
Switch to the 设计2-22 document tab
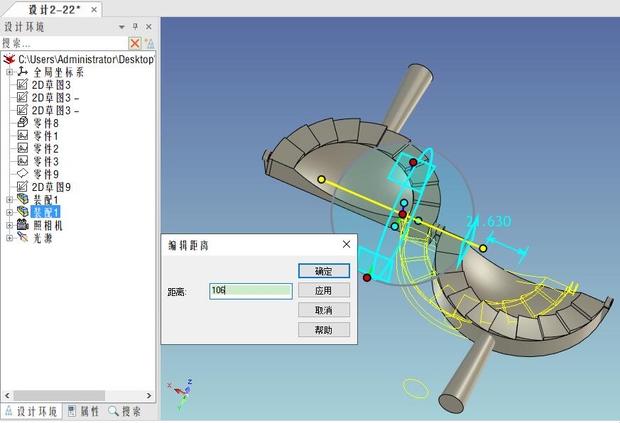tap(53, 9)
